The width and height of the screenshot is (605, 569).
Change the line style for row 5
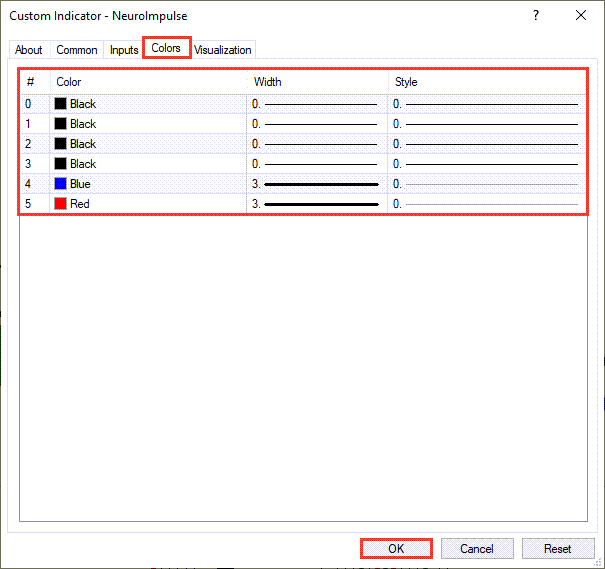(x=486, y=204)
